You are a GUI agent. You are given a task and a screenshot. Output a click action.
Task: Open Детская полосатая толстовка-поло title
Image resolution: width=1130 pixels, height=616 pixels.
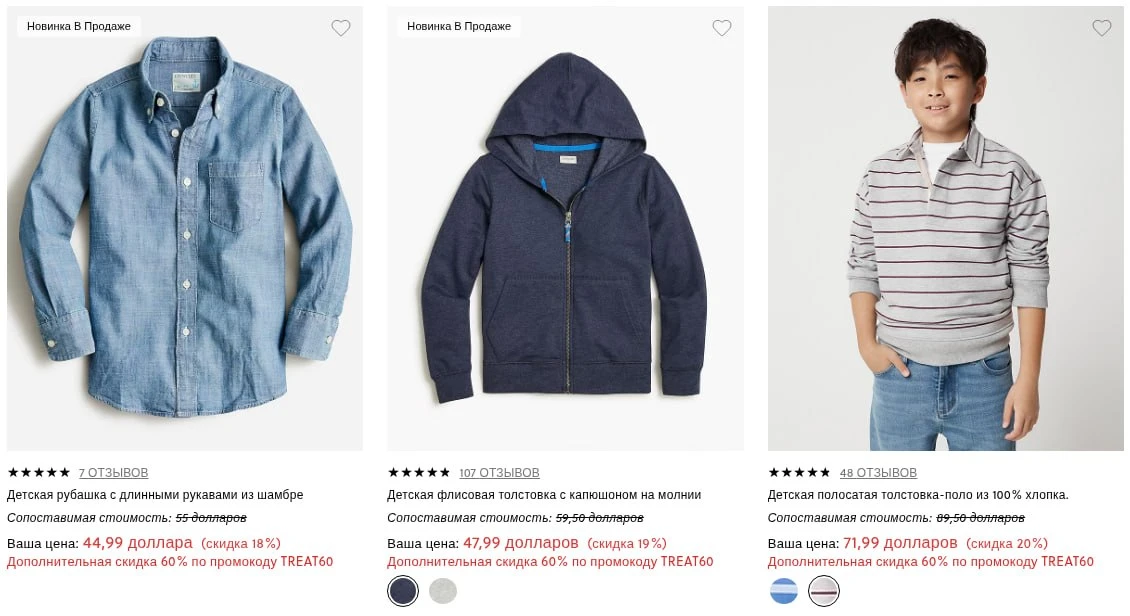coord(918,495)
